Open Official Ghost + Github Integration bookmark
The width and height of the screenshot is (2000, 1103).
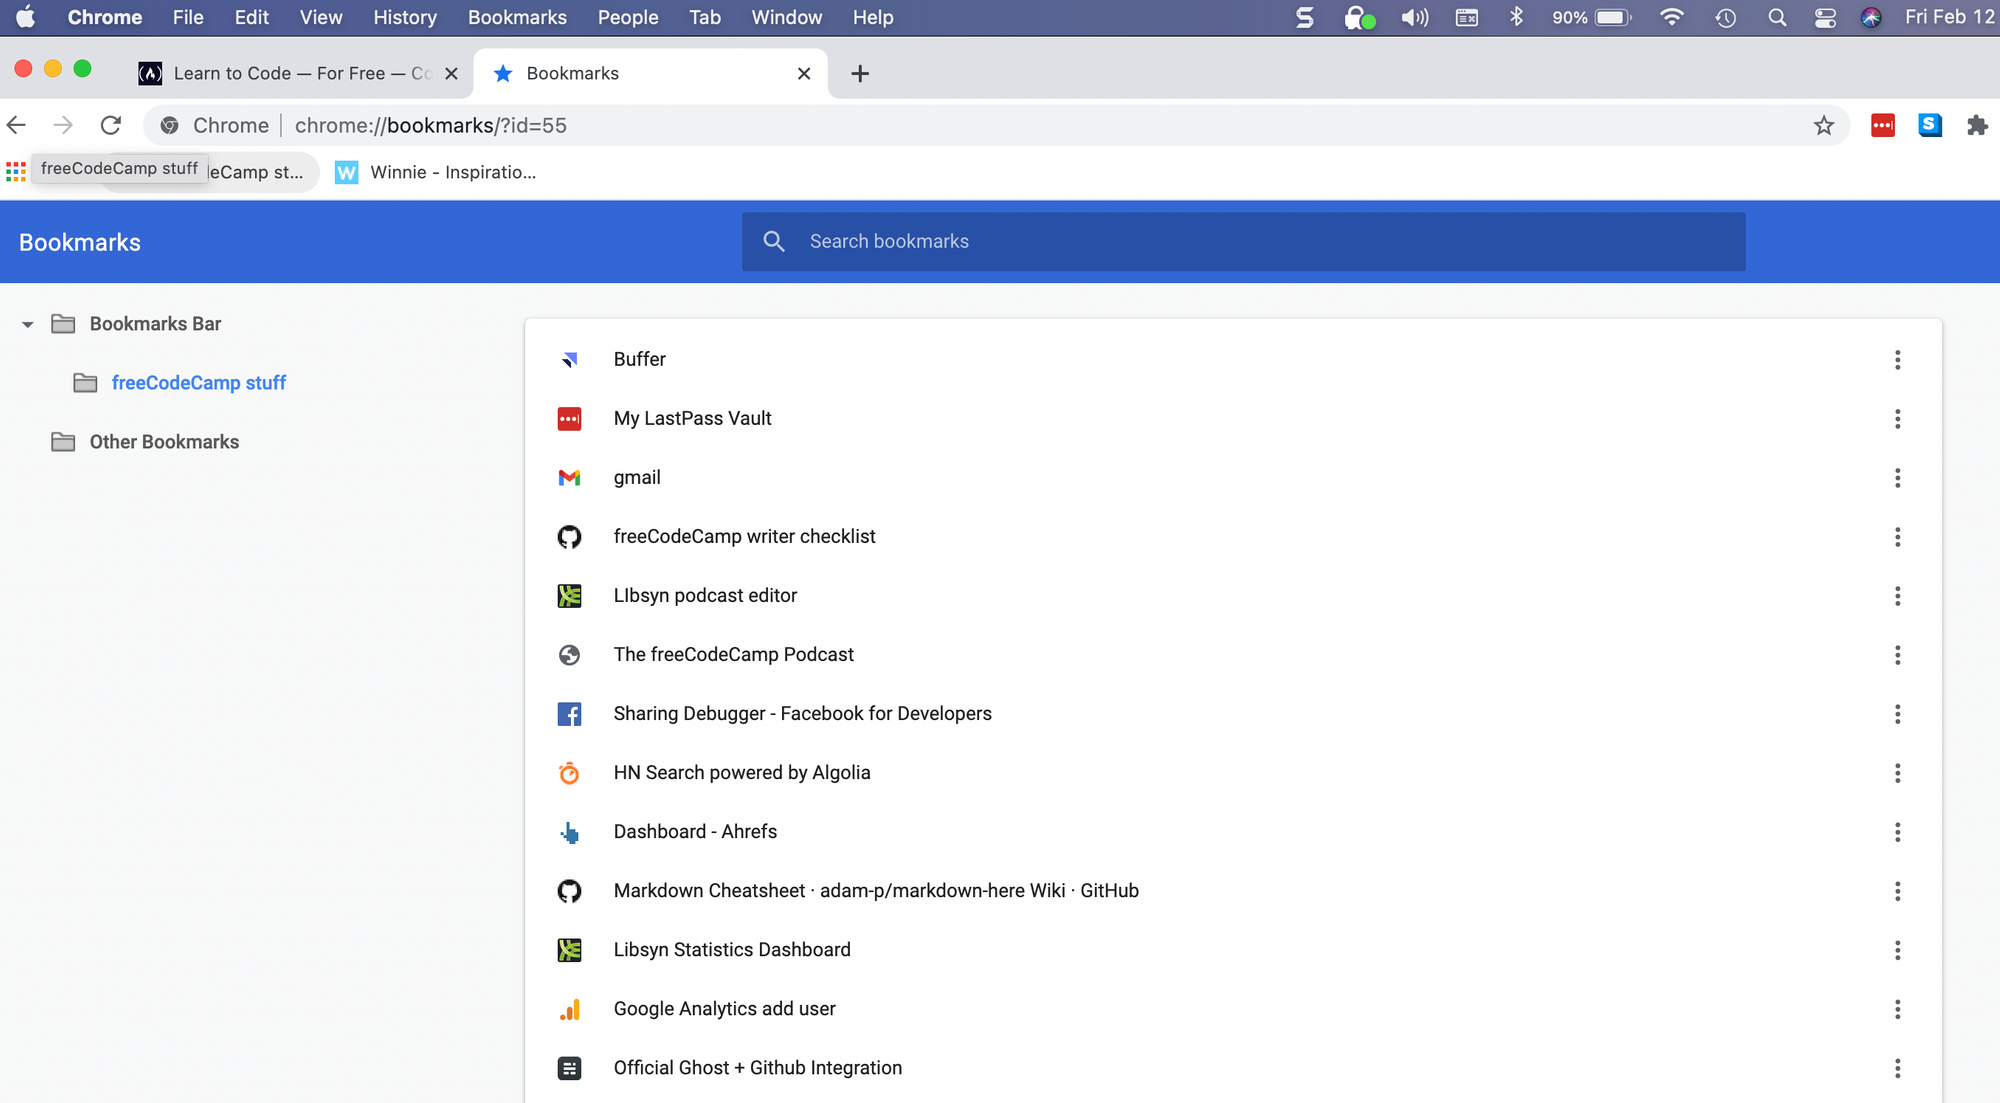click(758, 1068)
